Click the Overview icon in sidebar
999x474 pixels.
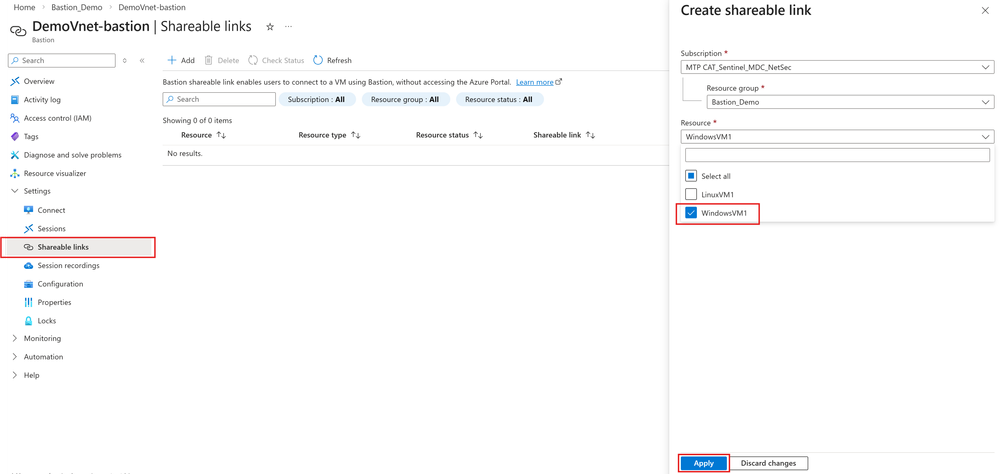pos(15,82)
